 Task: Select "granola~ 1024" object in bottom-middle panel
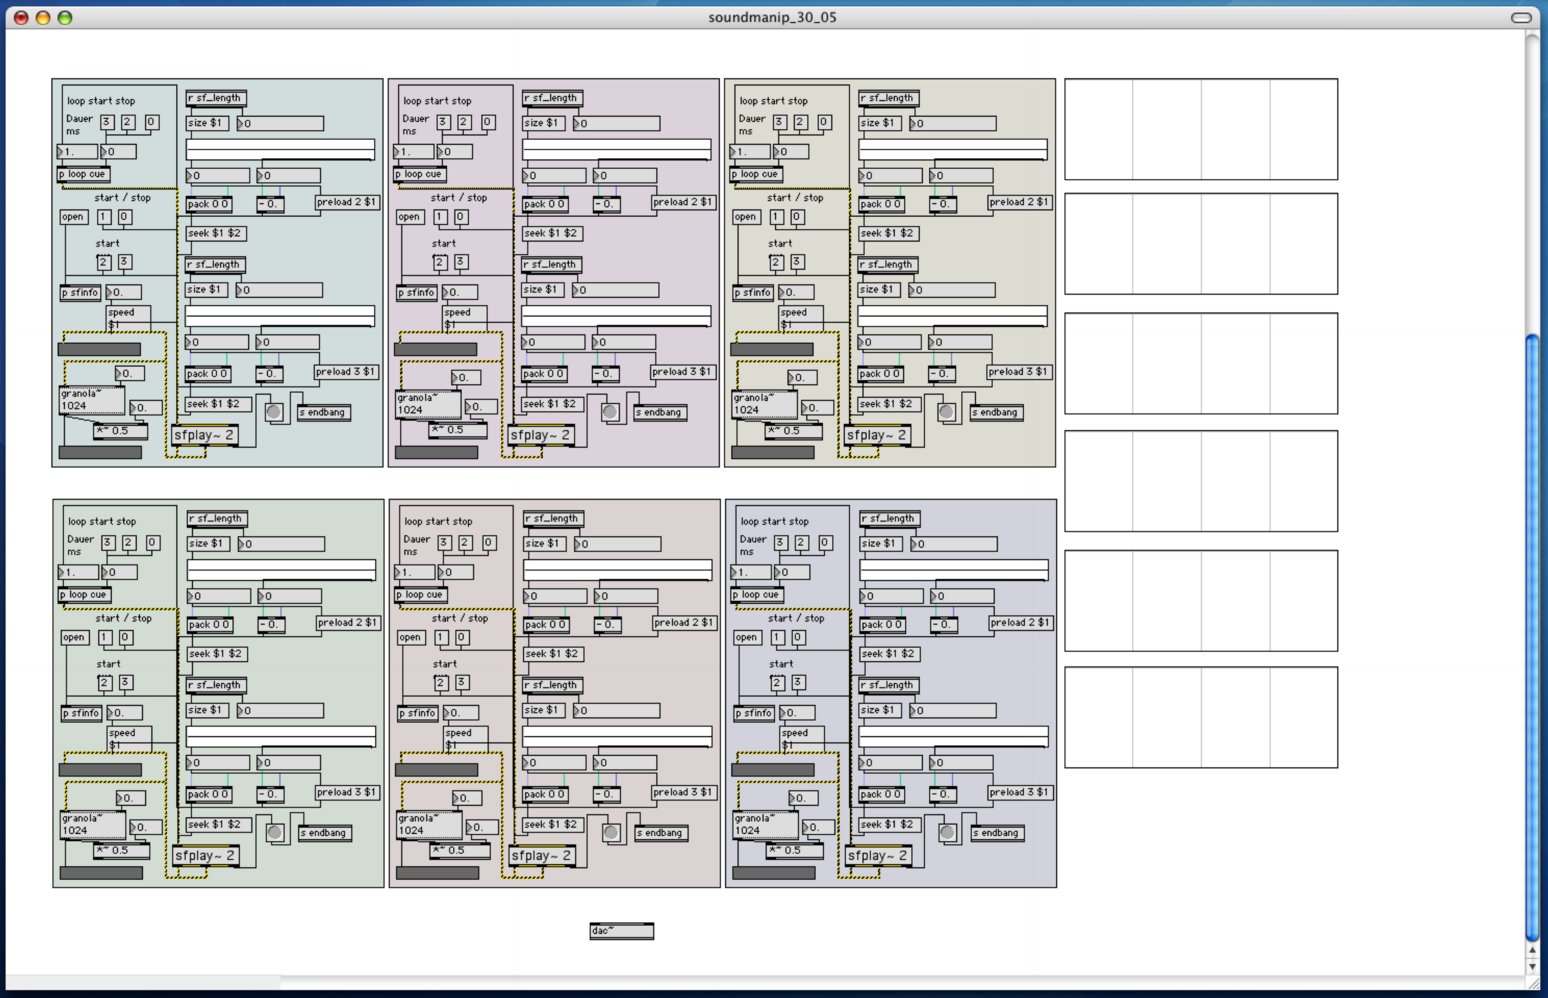[429, 824]
